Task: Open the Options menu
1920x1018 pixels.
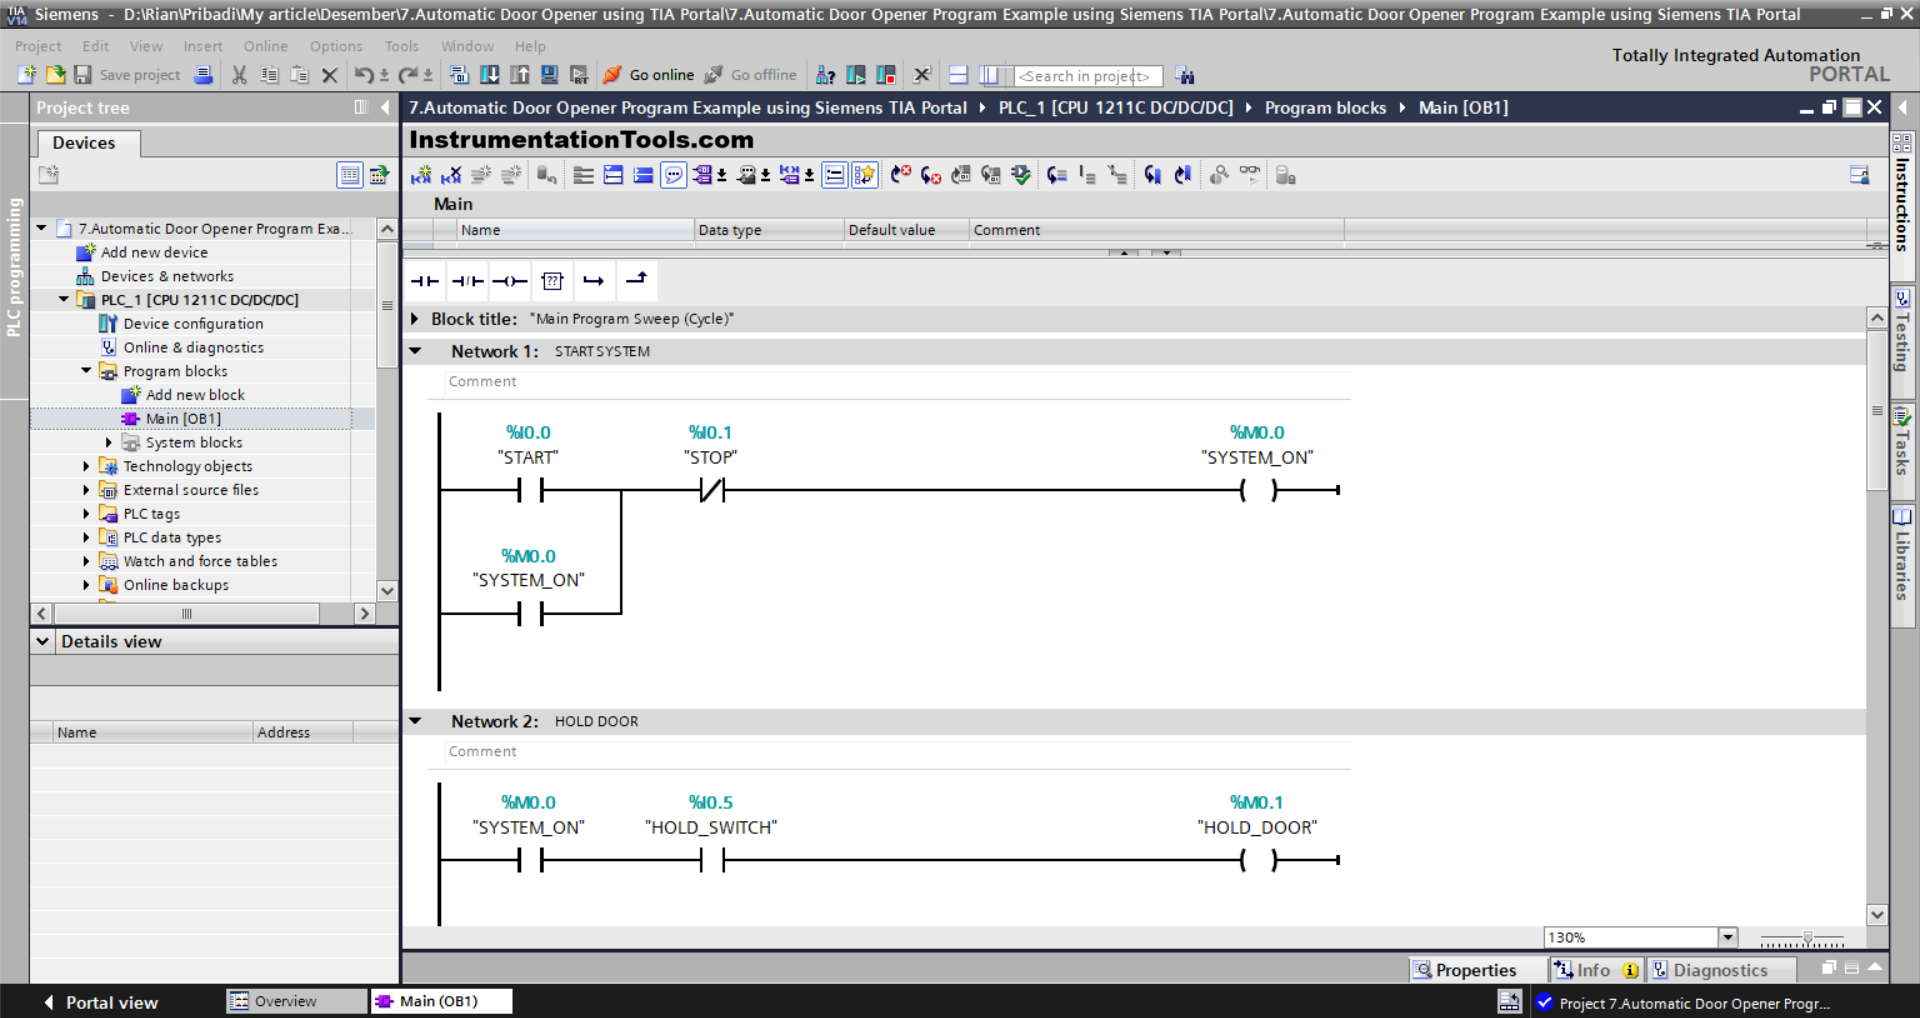Action: click(x=336, y=46)
